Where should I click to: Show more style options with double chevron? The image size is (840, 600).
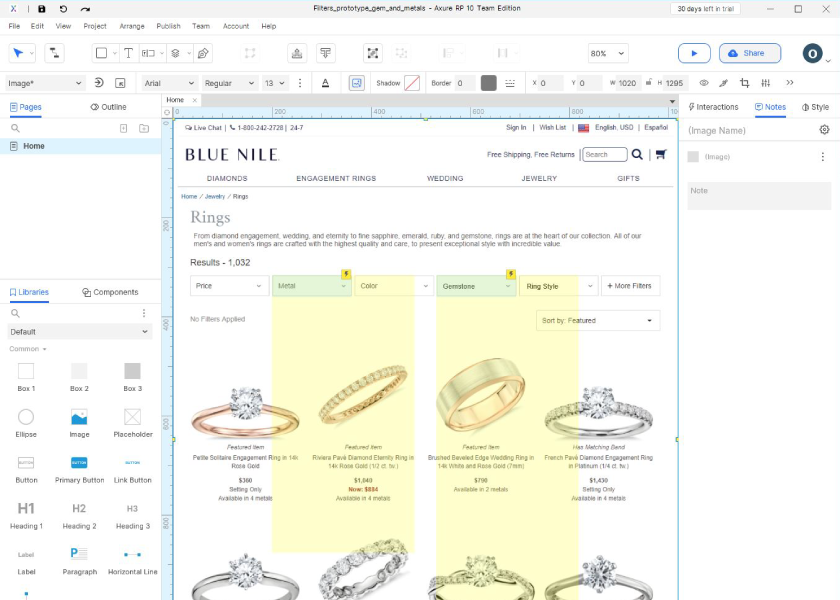(790, 82)
